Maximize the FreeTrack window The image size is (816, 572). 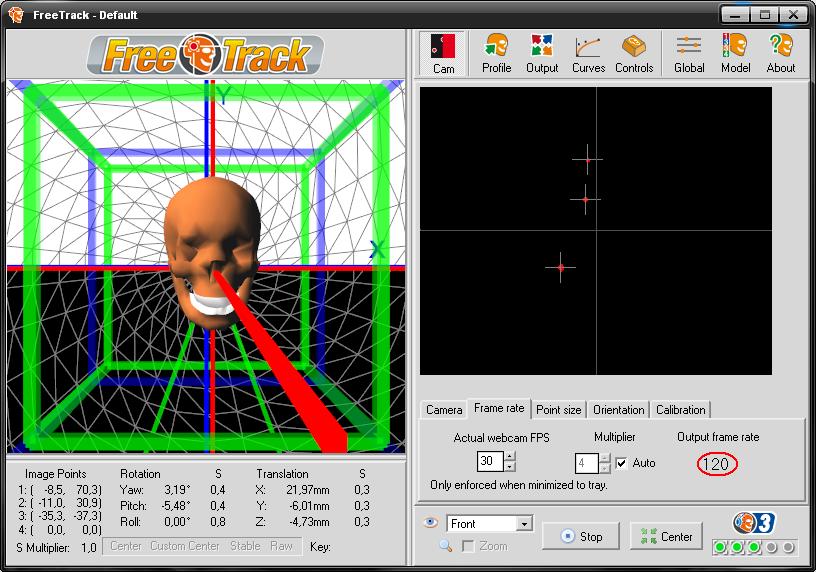764,15
